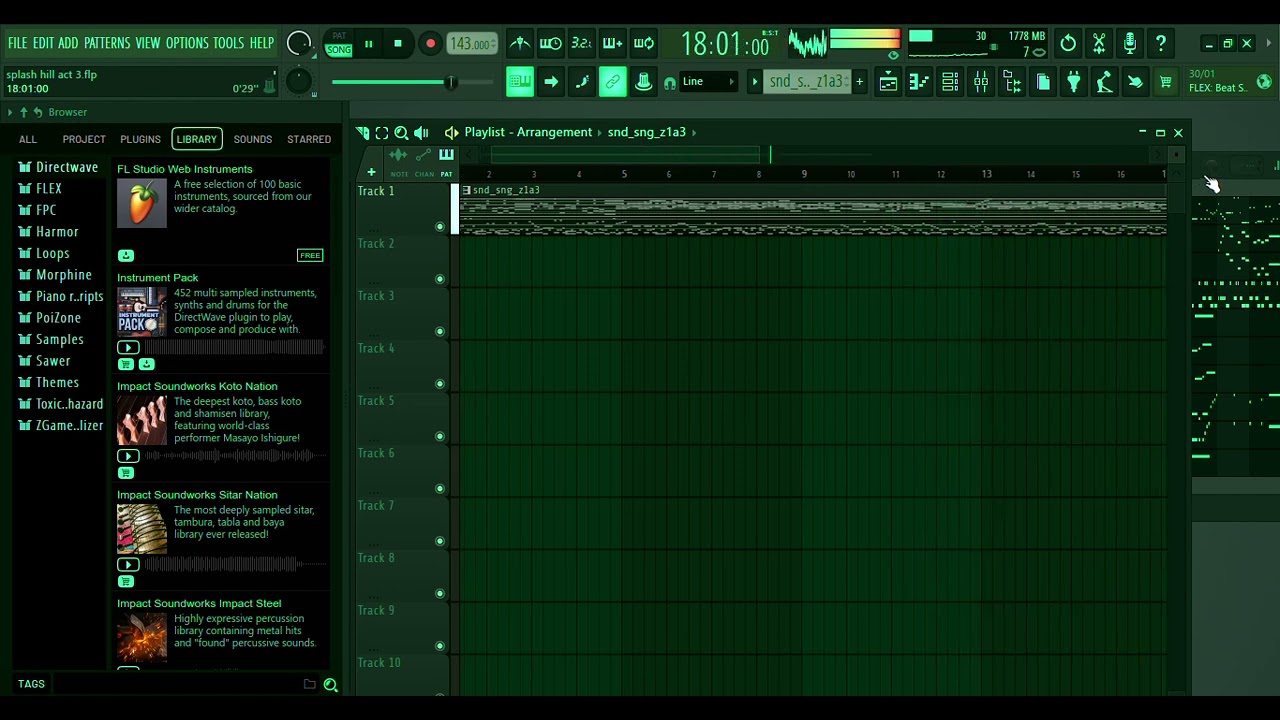Expand the Directwave folder in the browser
The height and width of the screenshot is (720, 1280).
(x=58, y=167)
